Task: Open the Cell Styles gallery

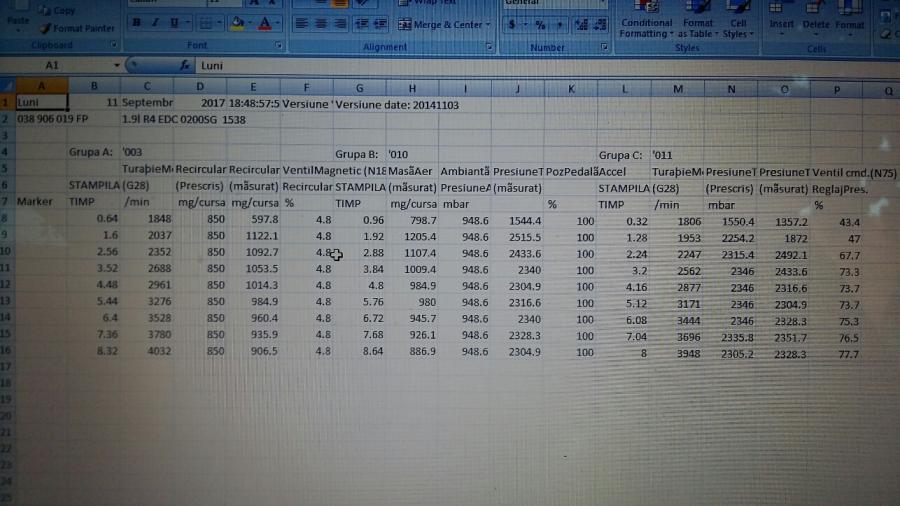Action: click(737, 28)
